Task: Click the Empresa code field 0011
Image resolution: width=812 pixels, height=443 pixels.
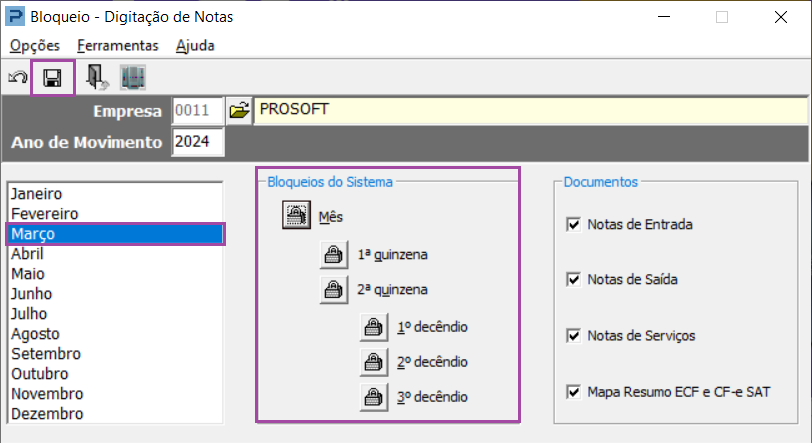Action: click(x=197, y=110)
